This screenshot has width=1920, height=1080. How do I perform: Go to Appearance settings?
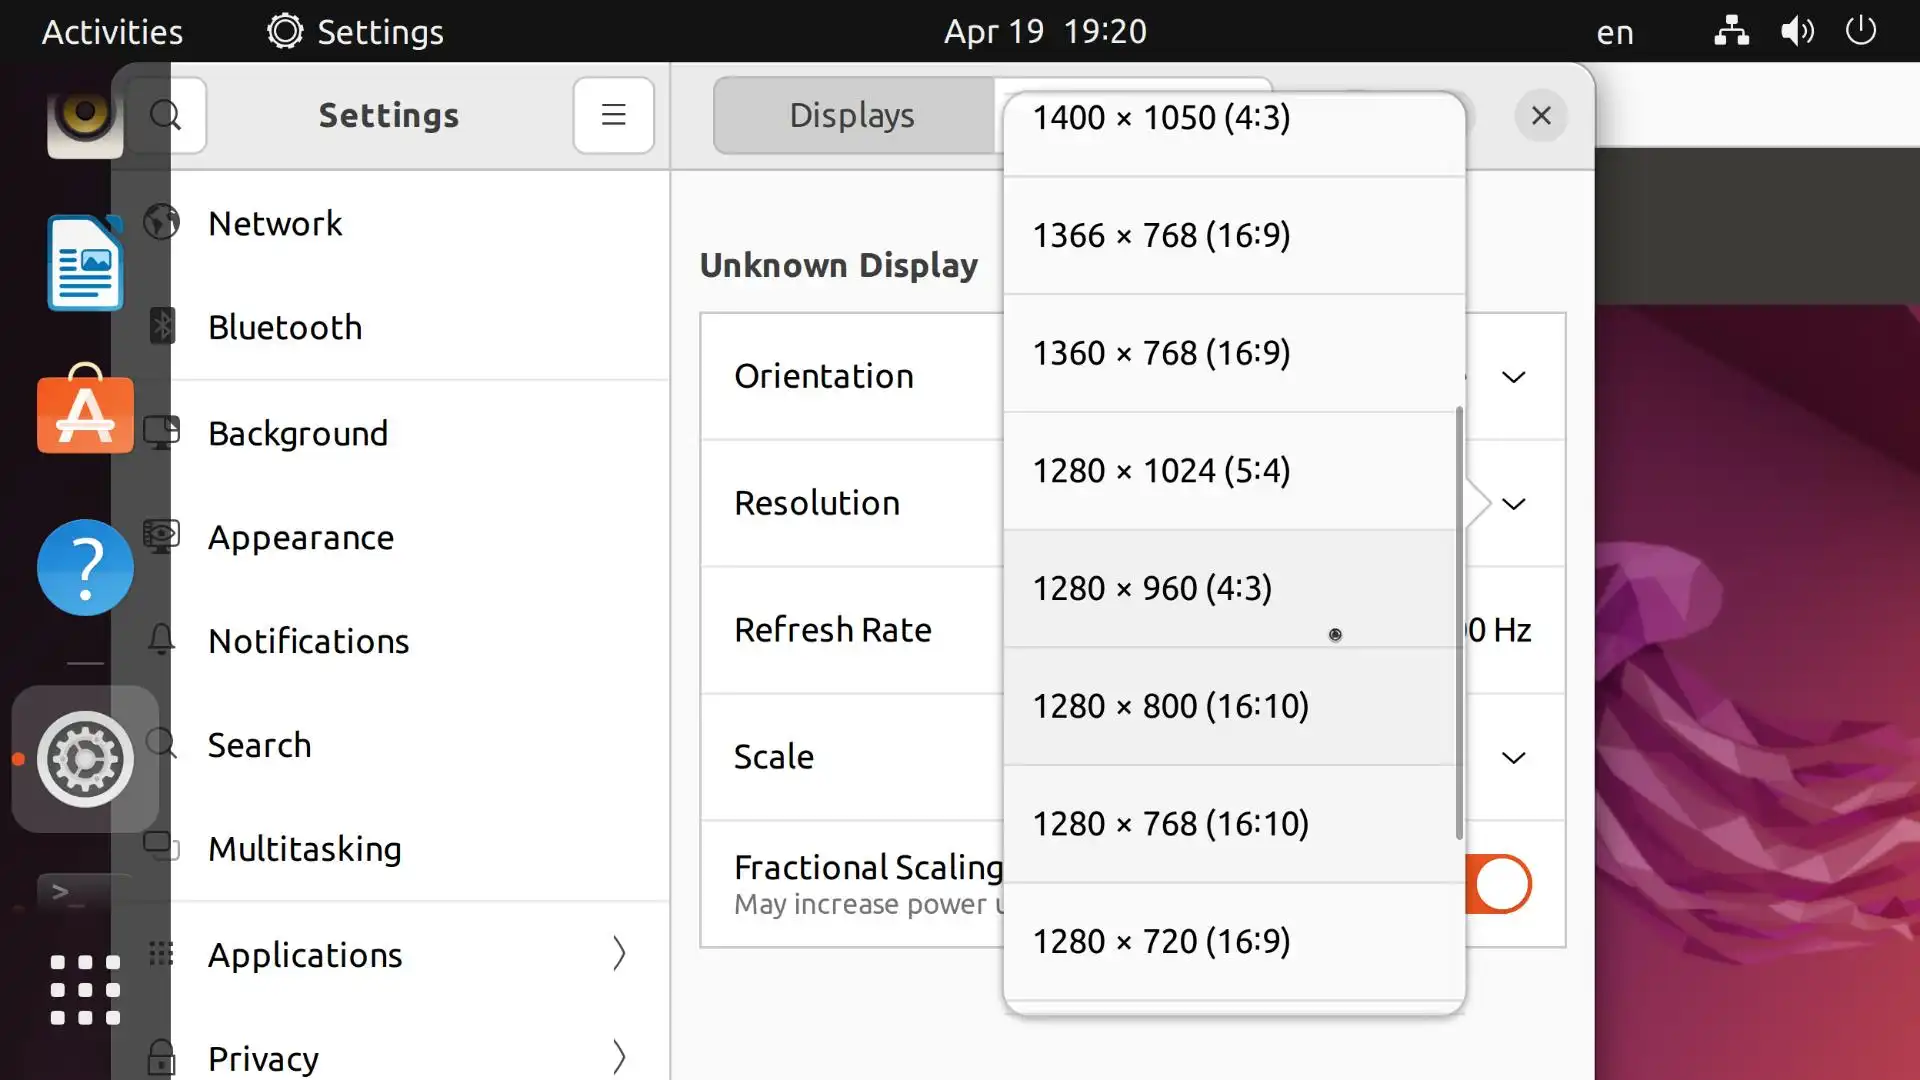click(x=300, y=538)
